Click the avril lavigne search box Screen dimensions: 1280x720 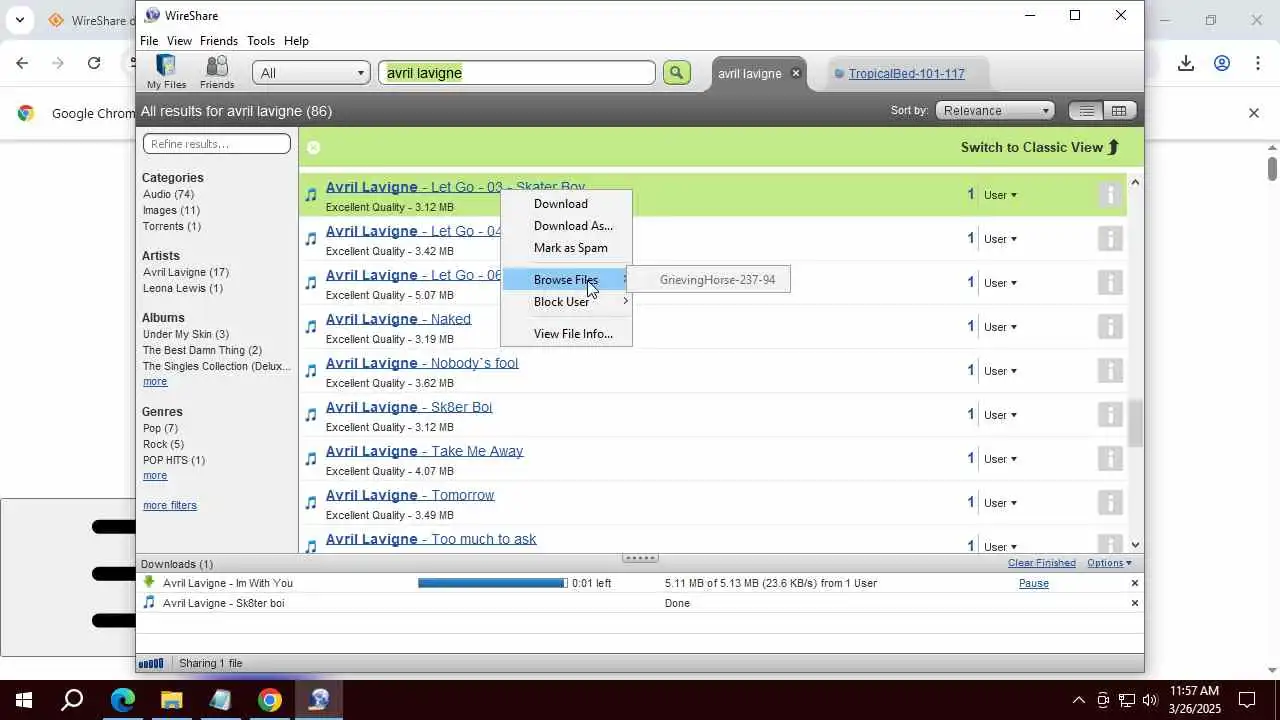[517, 73]
